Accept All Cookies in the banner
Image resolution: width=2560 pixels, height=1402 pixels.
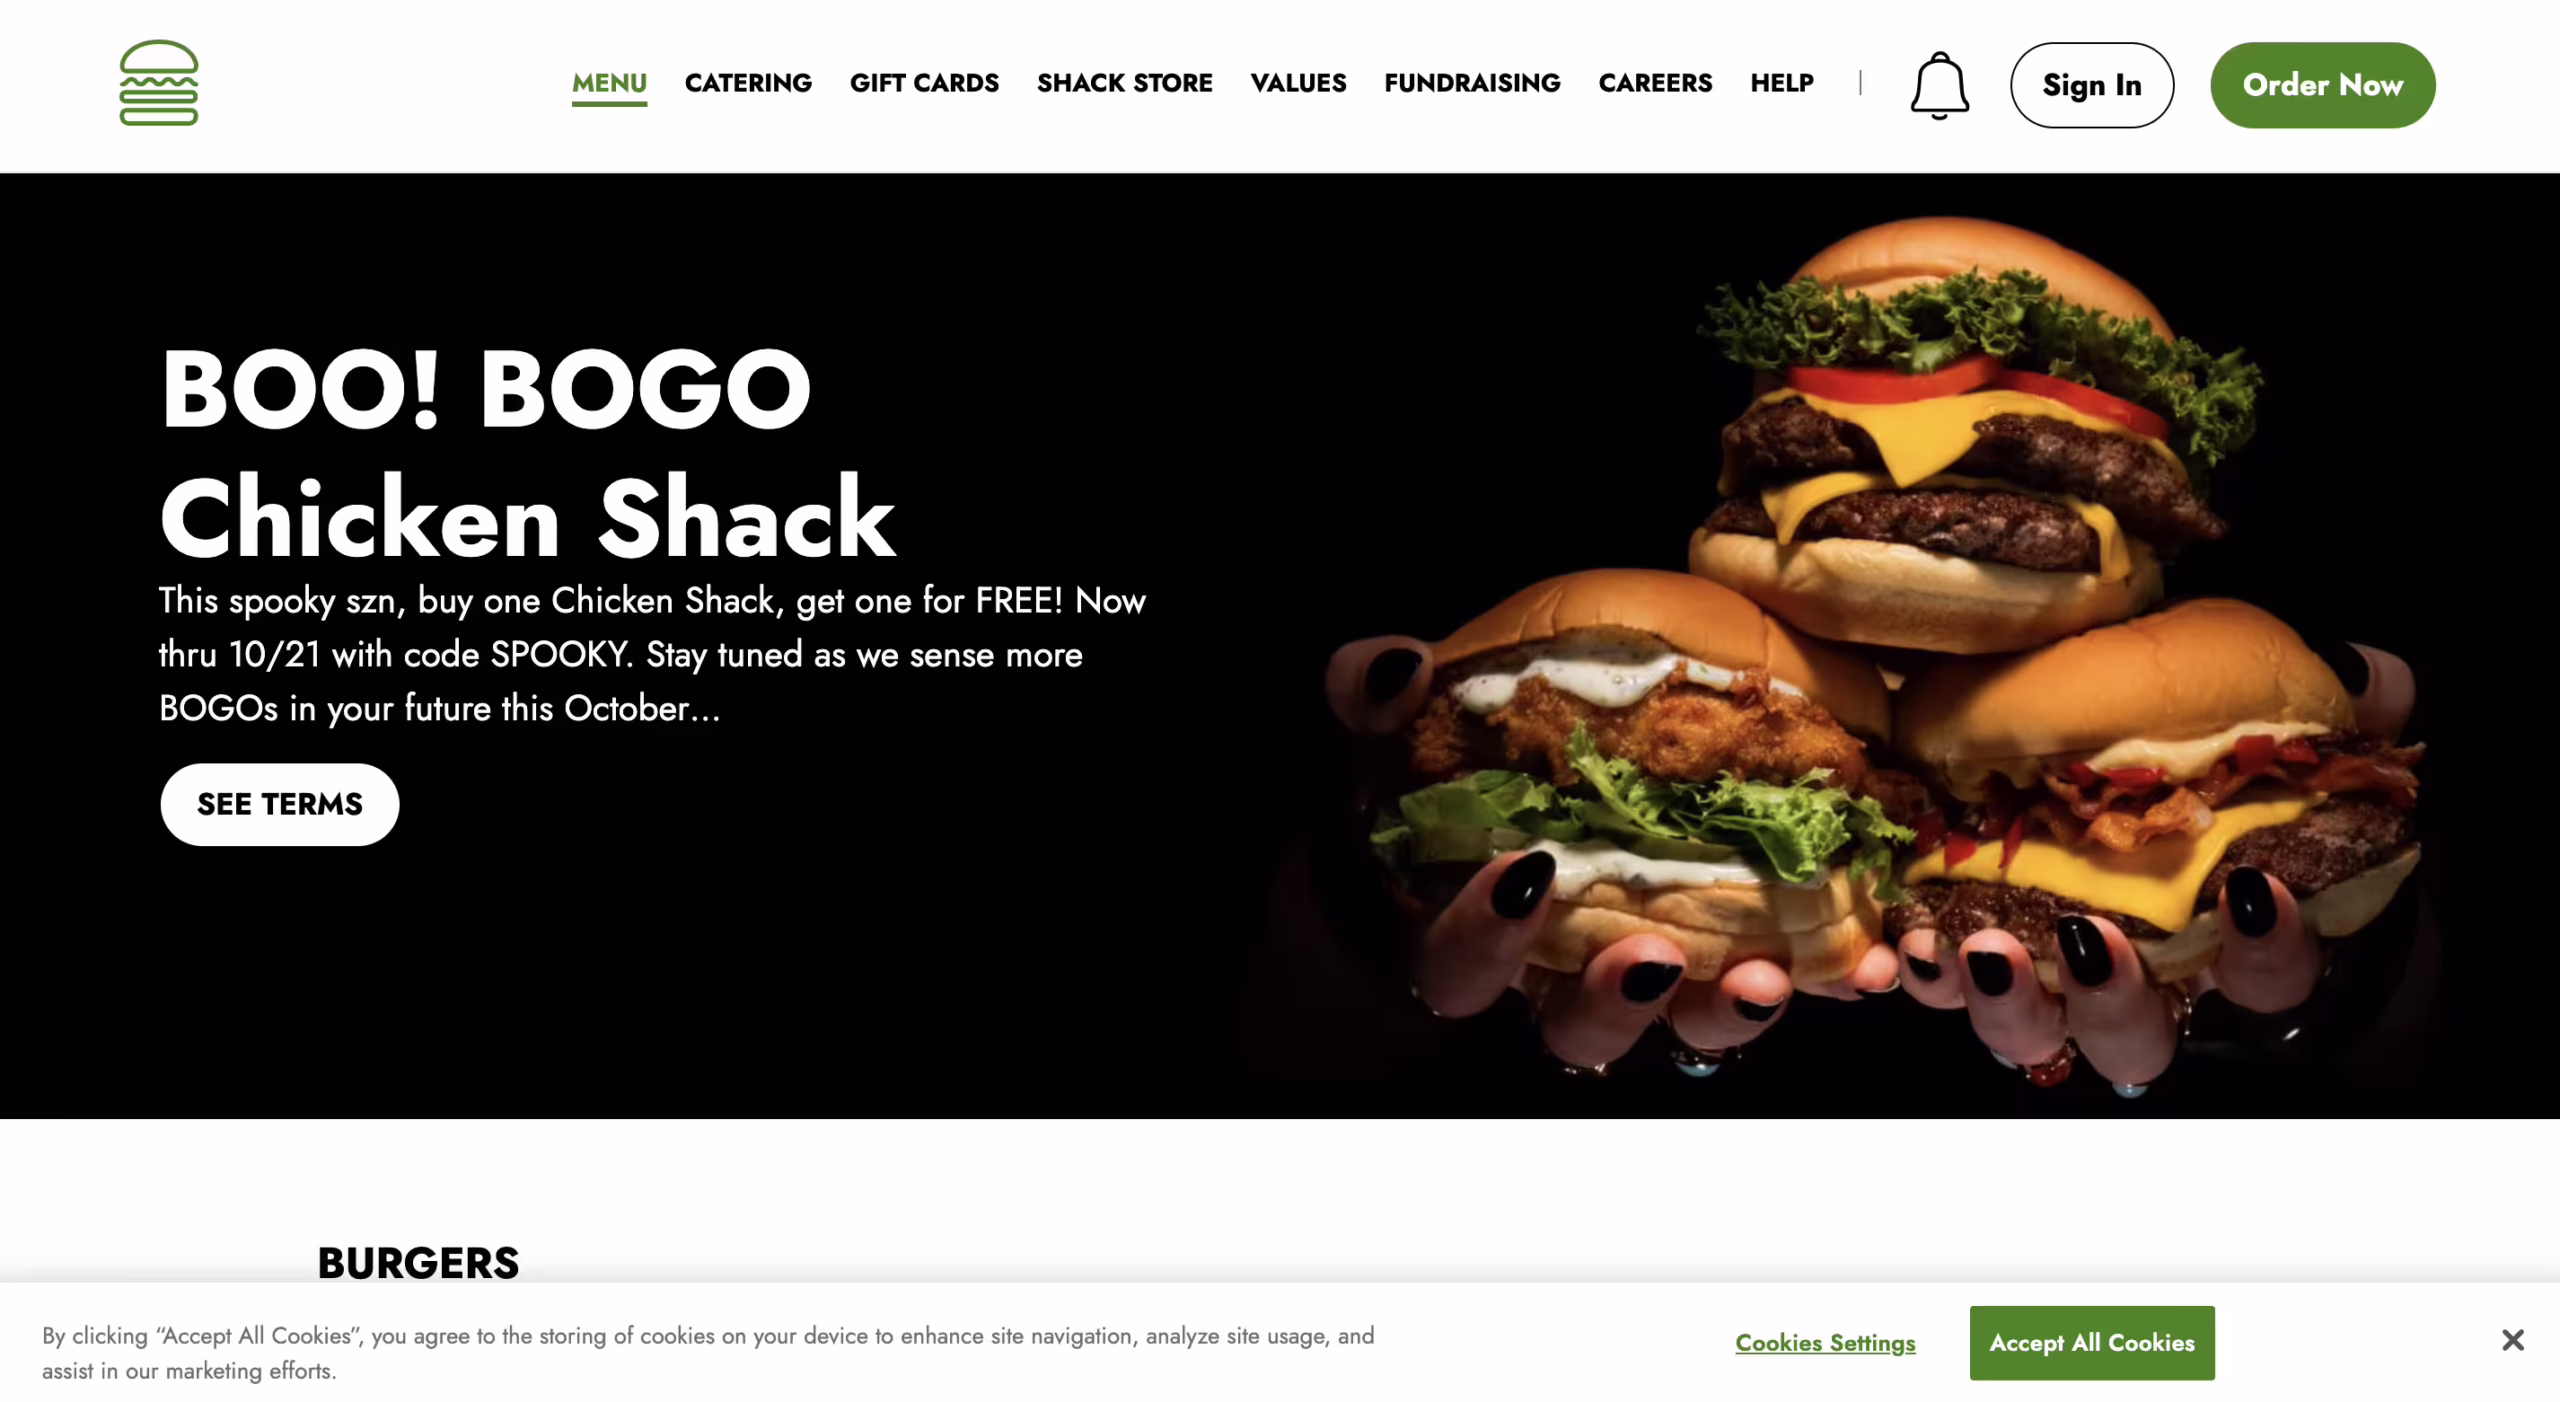coord(2091,1342)
